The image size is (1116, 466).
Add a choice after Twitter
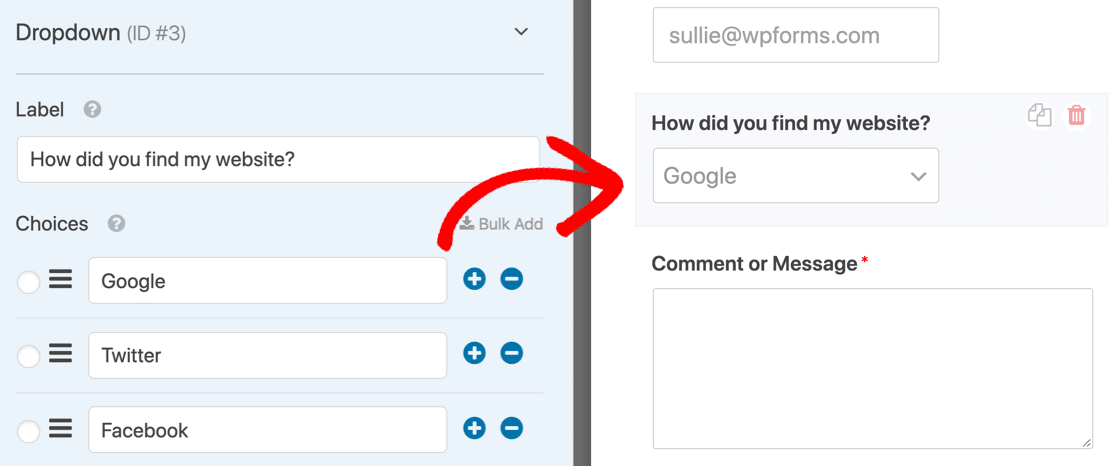[x=474, y=353]
